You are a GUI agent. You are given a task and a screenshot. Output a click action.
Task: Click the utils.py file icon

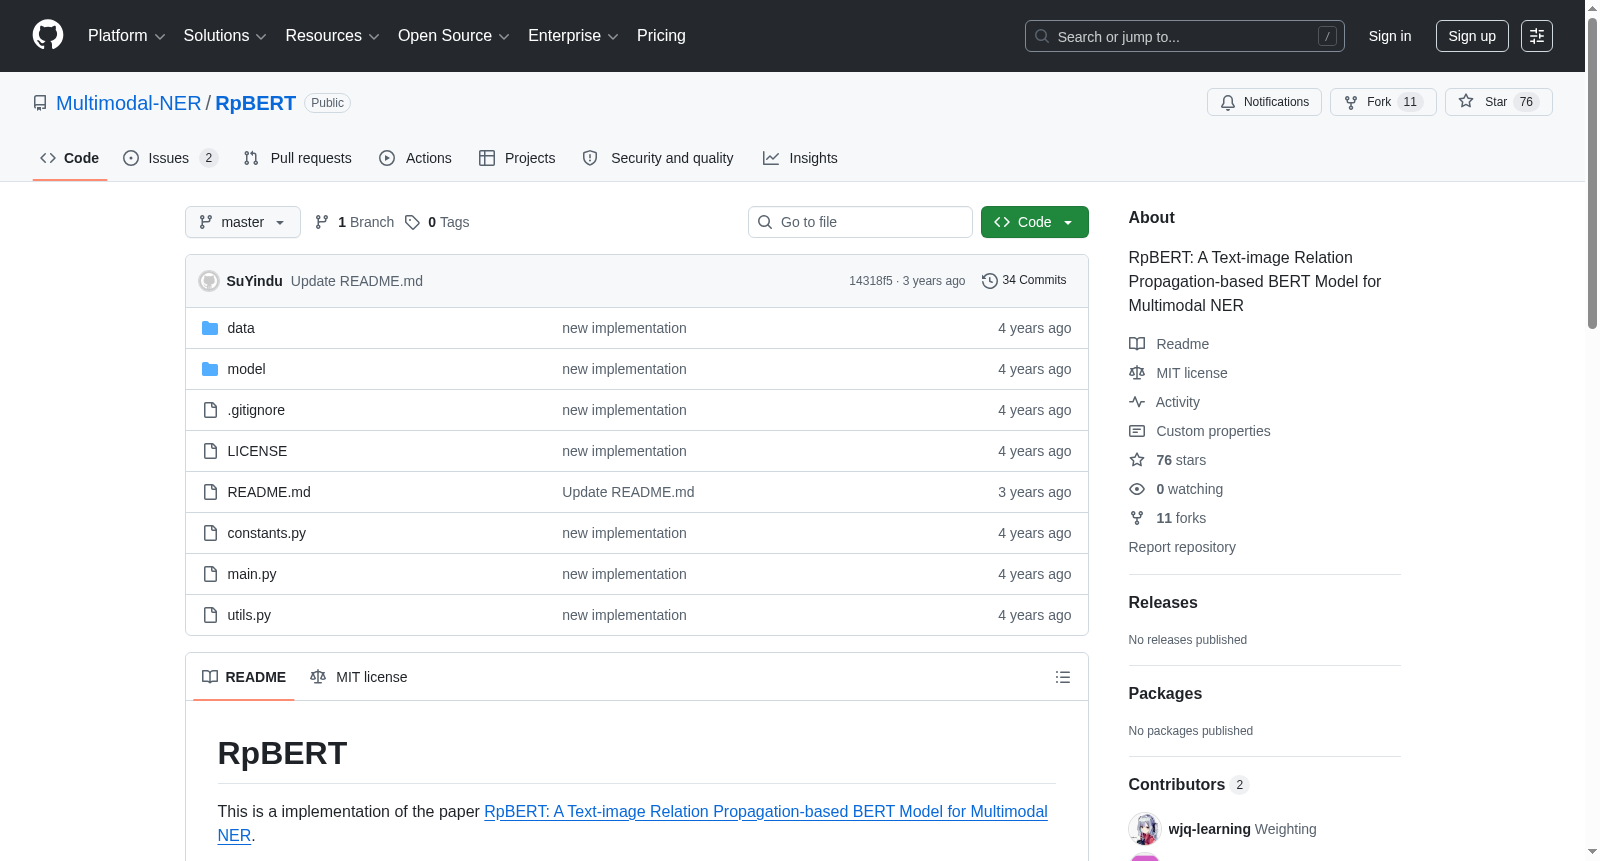point(210,615)
